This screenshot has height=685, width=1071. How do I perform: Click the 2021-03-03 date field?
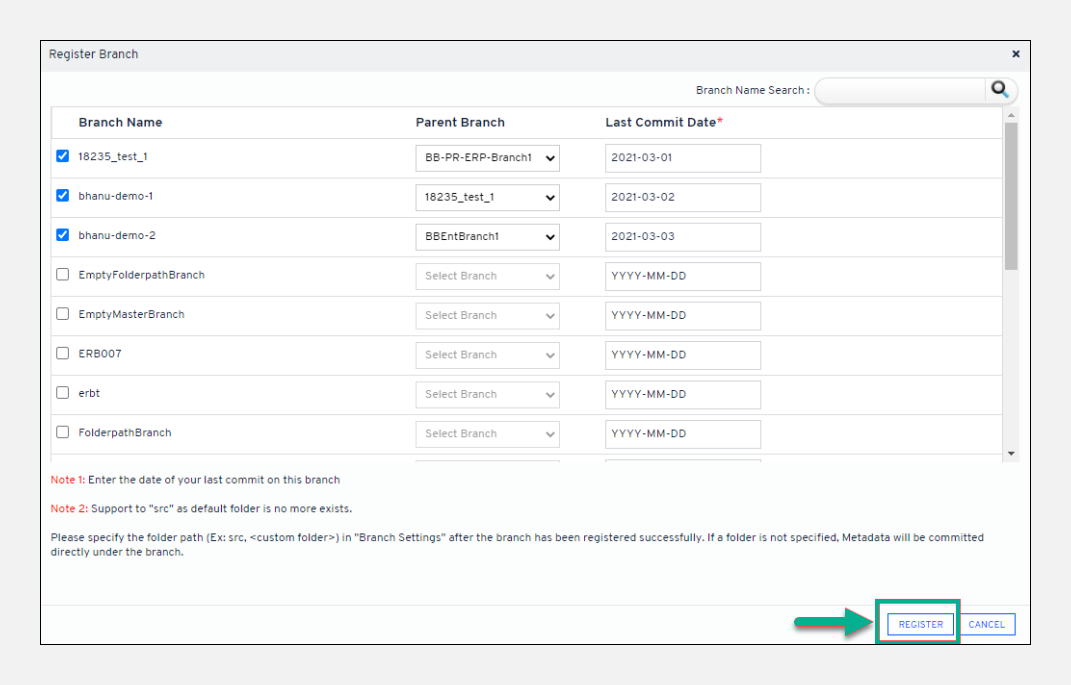[682, 237]
